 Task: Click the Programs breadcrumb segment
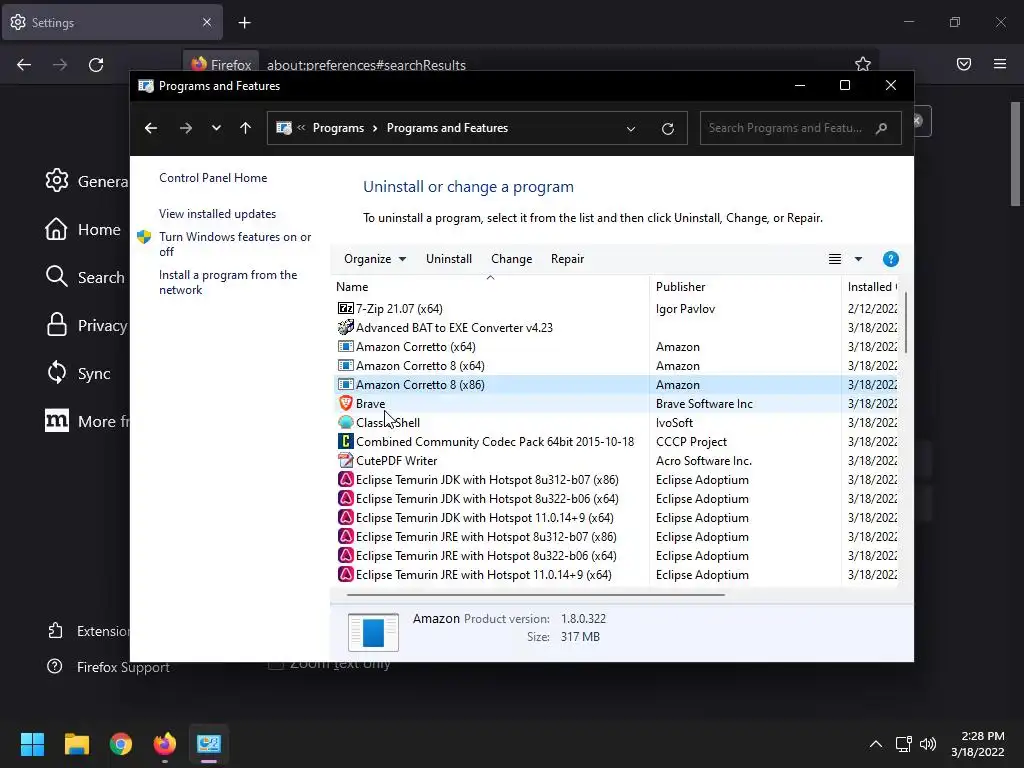(338, 128)
